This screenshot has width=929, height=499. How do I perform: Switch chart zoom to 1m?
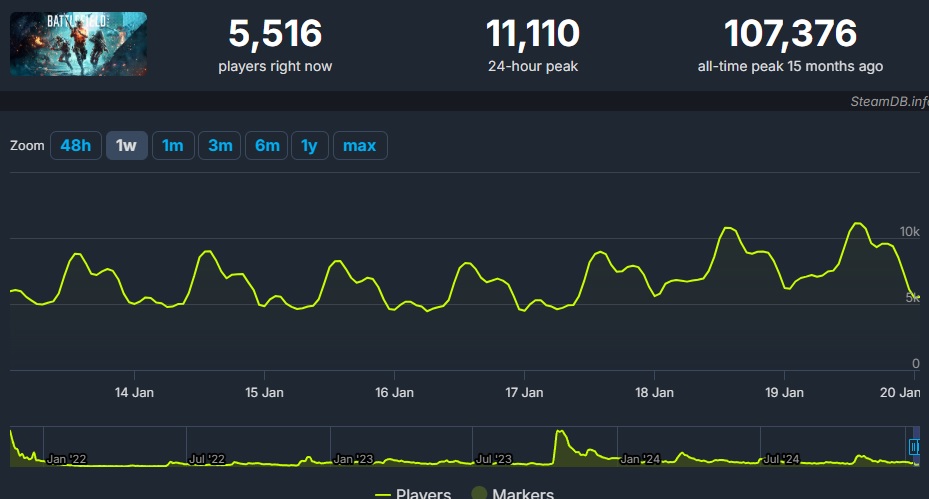tap(173, 146)
